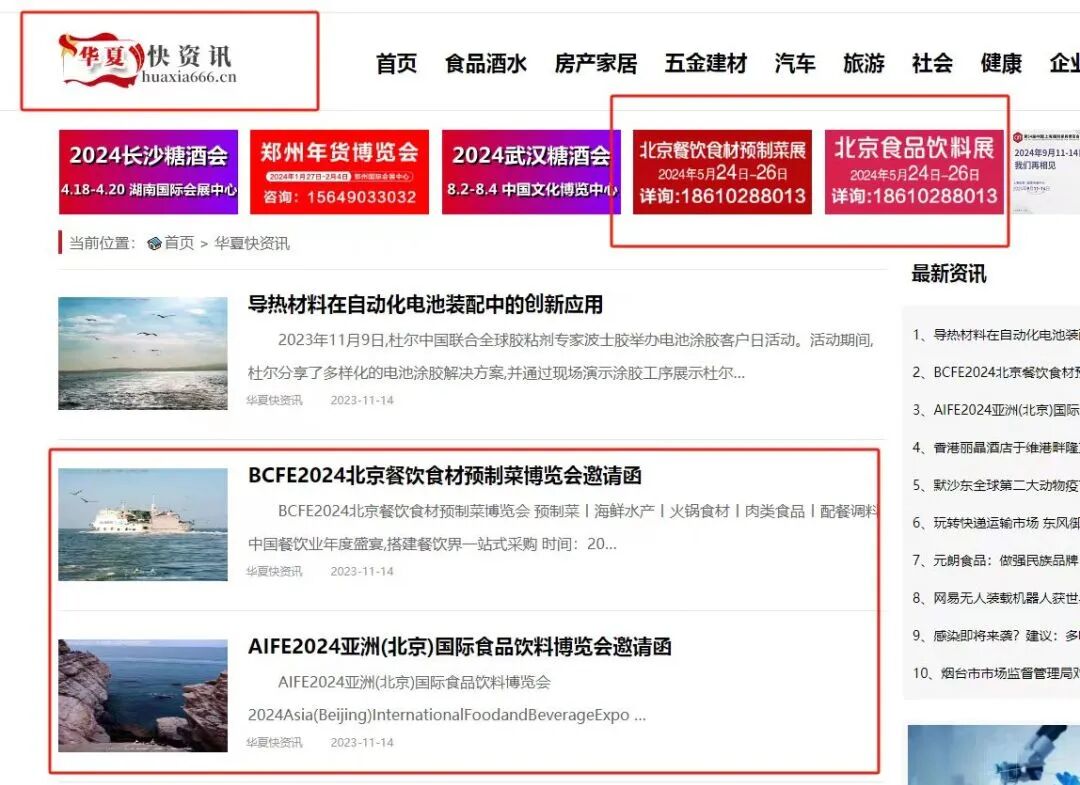Open the 郑州年货博览会 banner ad
Image resolution: width=1080 pixels, height=785 pixels.
point(340,172)
